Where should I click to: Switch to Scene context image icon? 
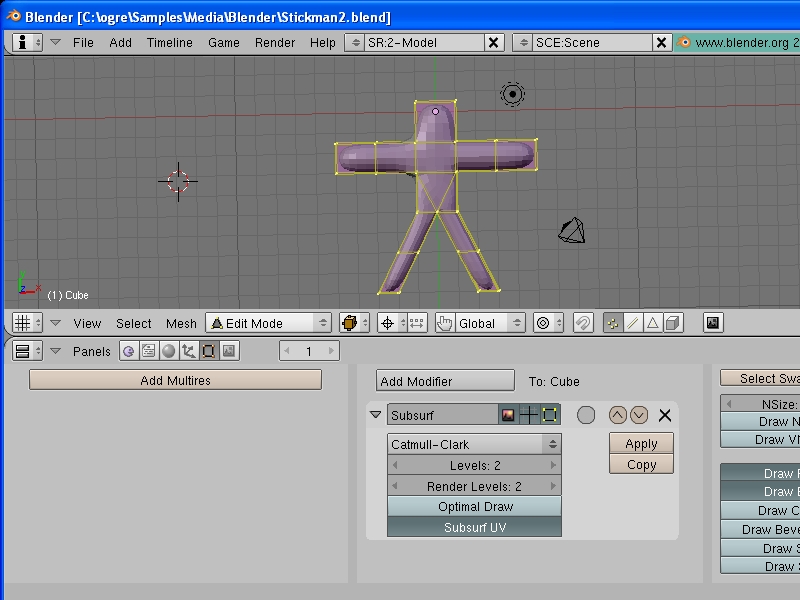(229, 351)
